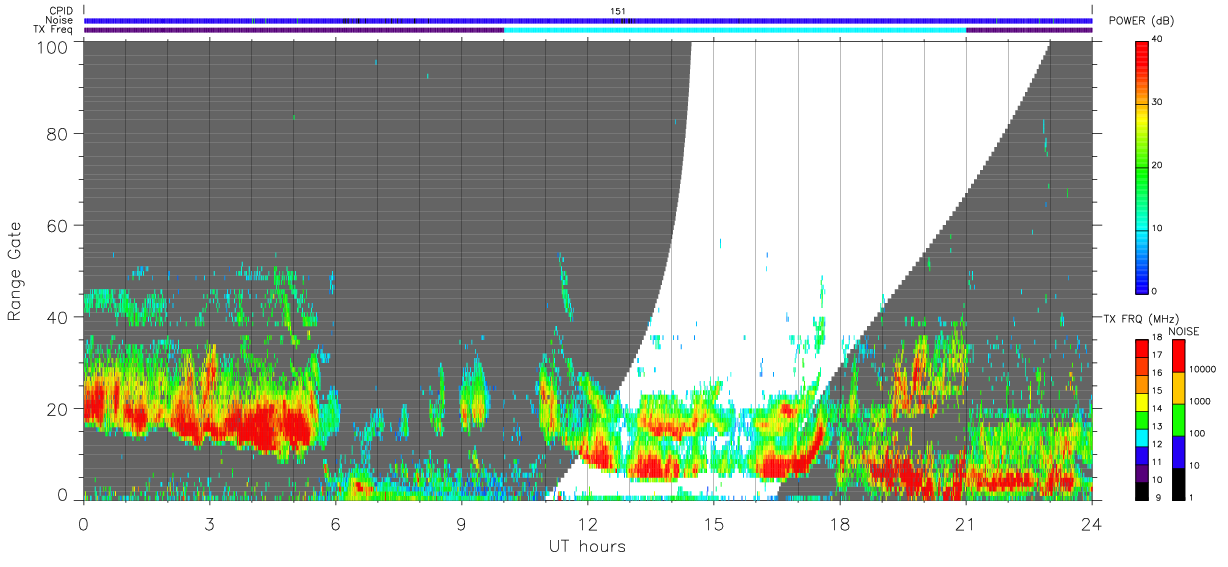1228x567 pixels.
Task: Click the TX Freq row label
Action: tap(53, 29)
